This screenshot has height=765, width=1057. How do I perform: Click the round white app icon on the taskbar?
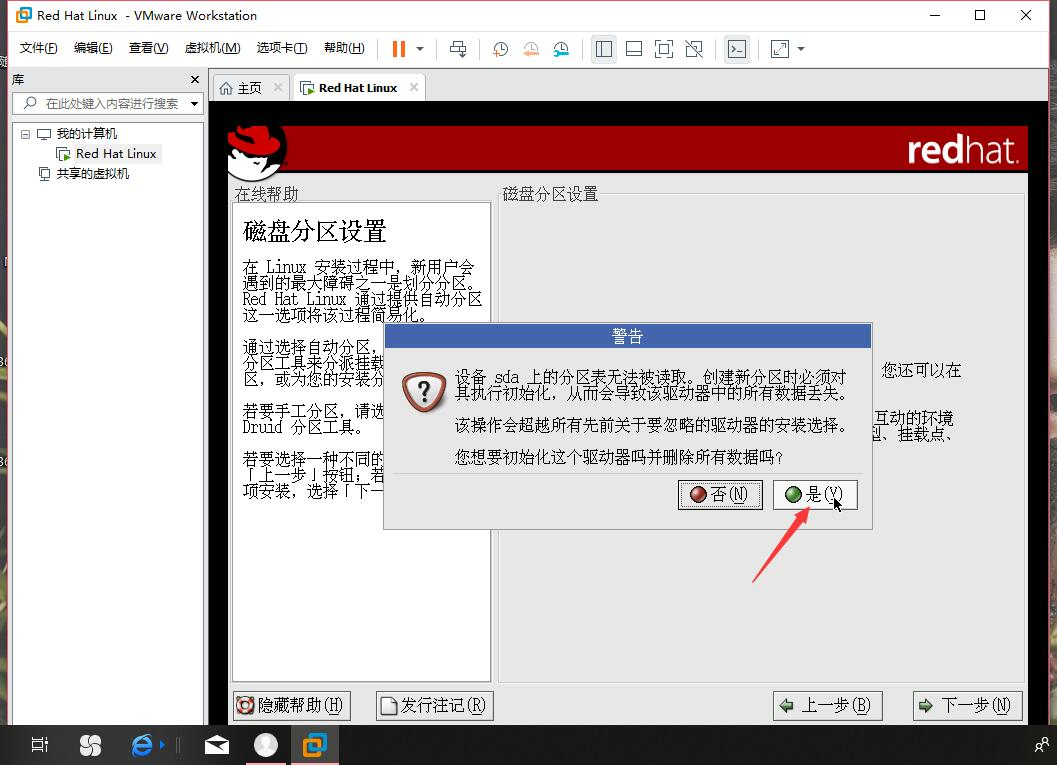[x=266, y=745]
